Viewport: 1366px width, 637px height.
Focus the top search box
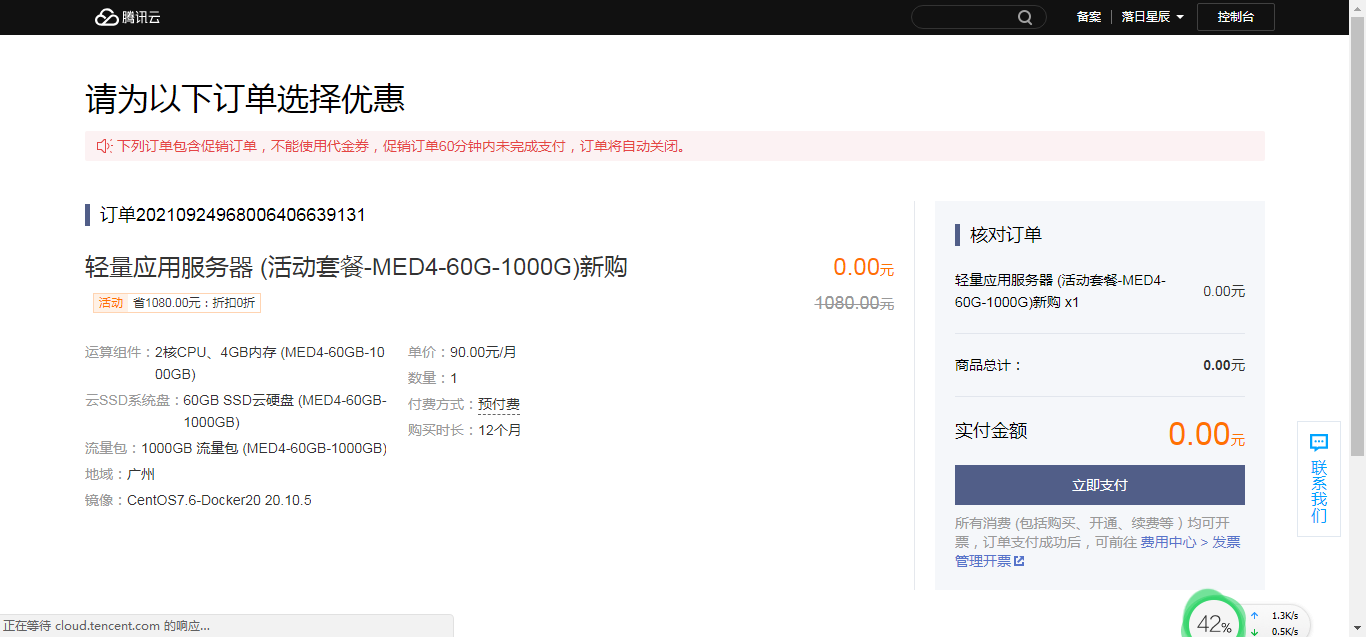point(978,17)
